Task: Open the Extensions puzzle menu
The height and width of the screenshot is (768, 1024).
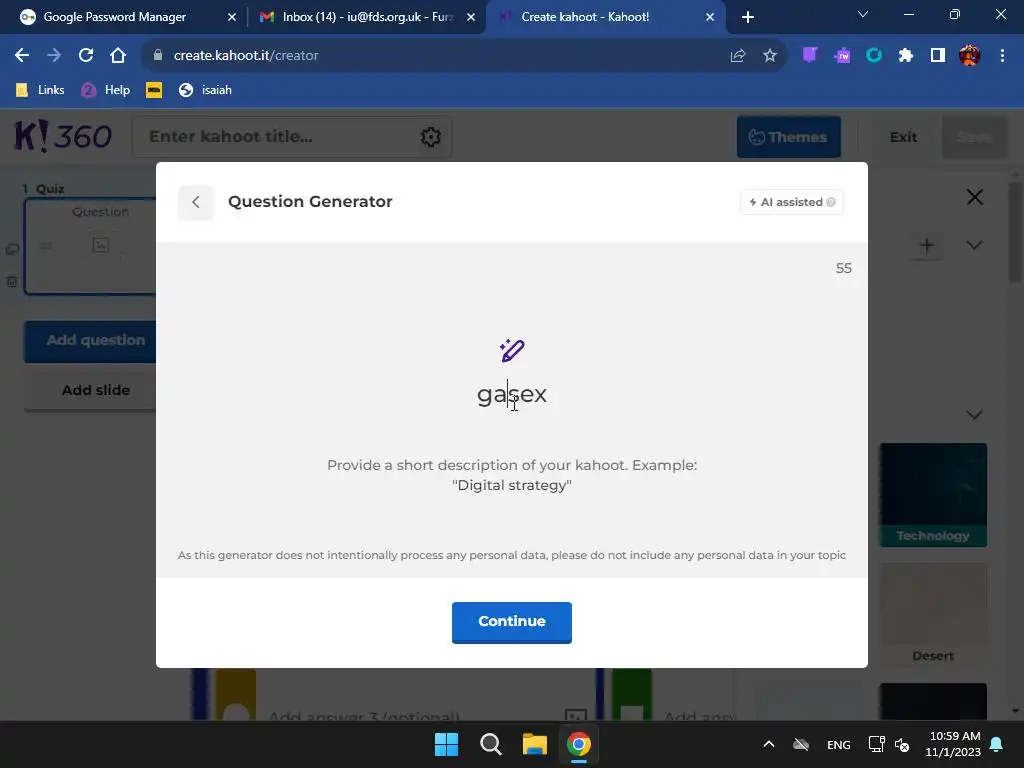Action: [x=906, y=56]
